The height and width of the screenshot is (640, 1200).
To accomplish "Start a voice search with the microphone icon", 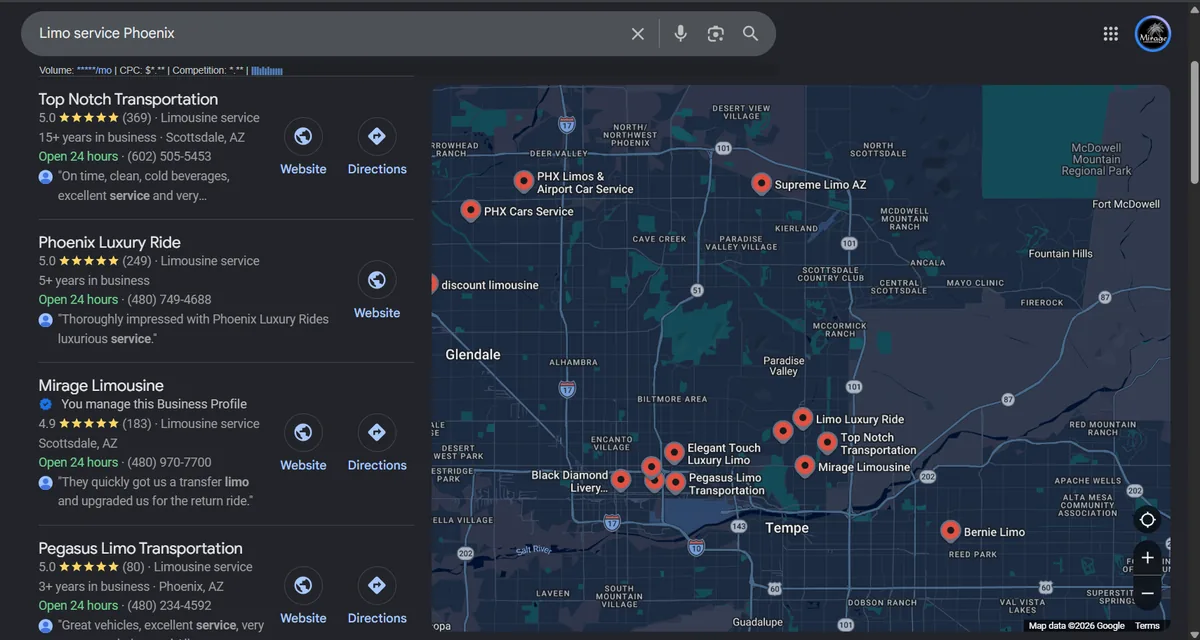I will 681,34.
